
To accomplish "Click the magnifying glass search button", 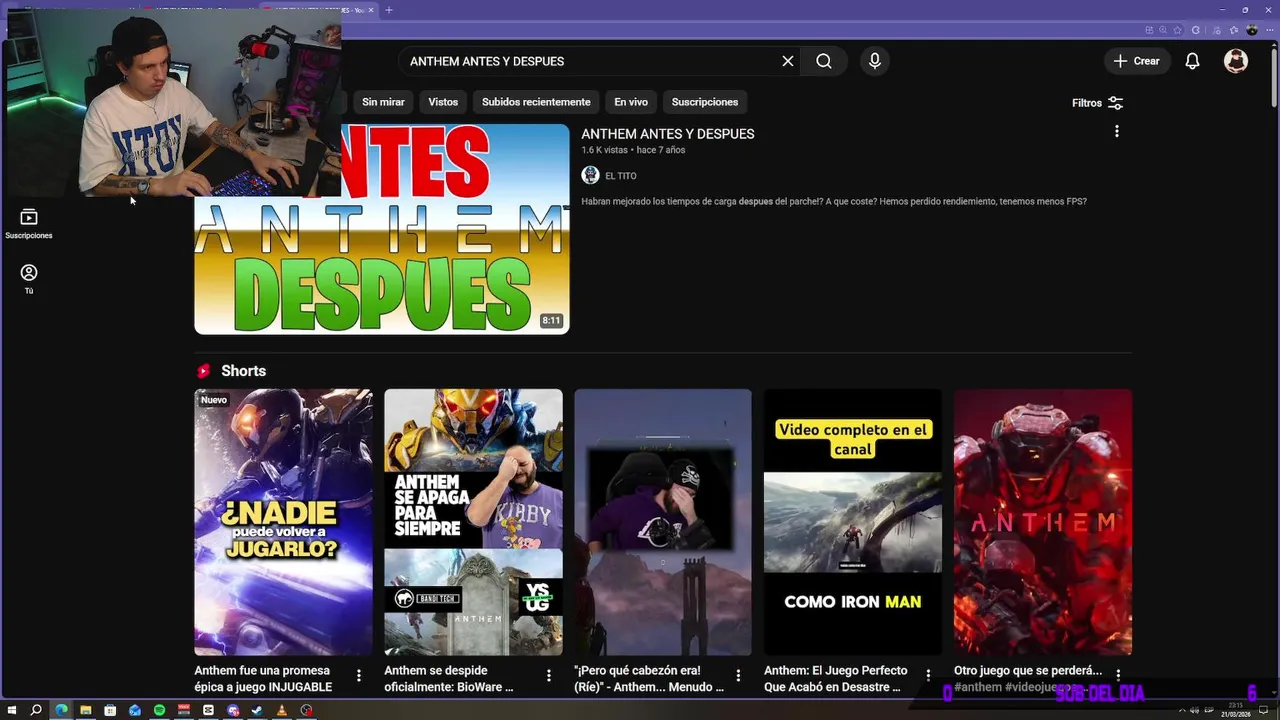I will pos(823,61).
